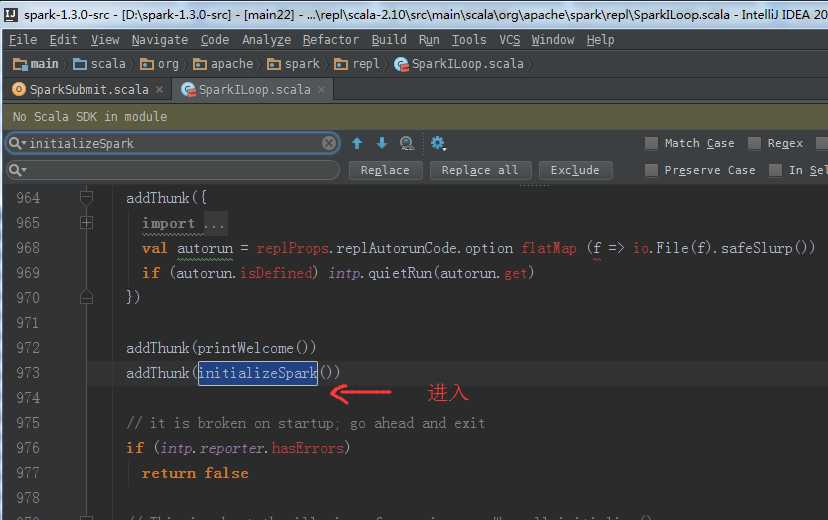
Task: Click the search field containing initializeSpark
Action: tap(173, 143)
